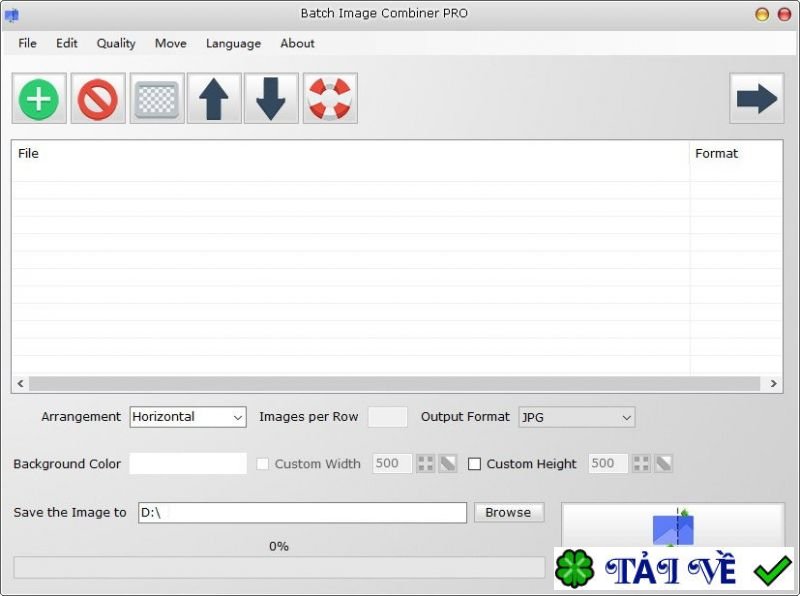Click the 0% progress bar

point(279,567)
